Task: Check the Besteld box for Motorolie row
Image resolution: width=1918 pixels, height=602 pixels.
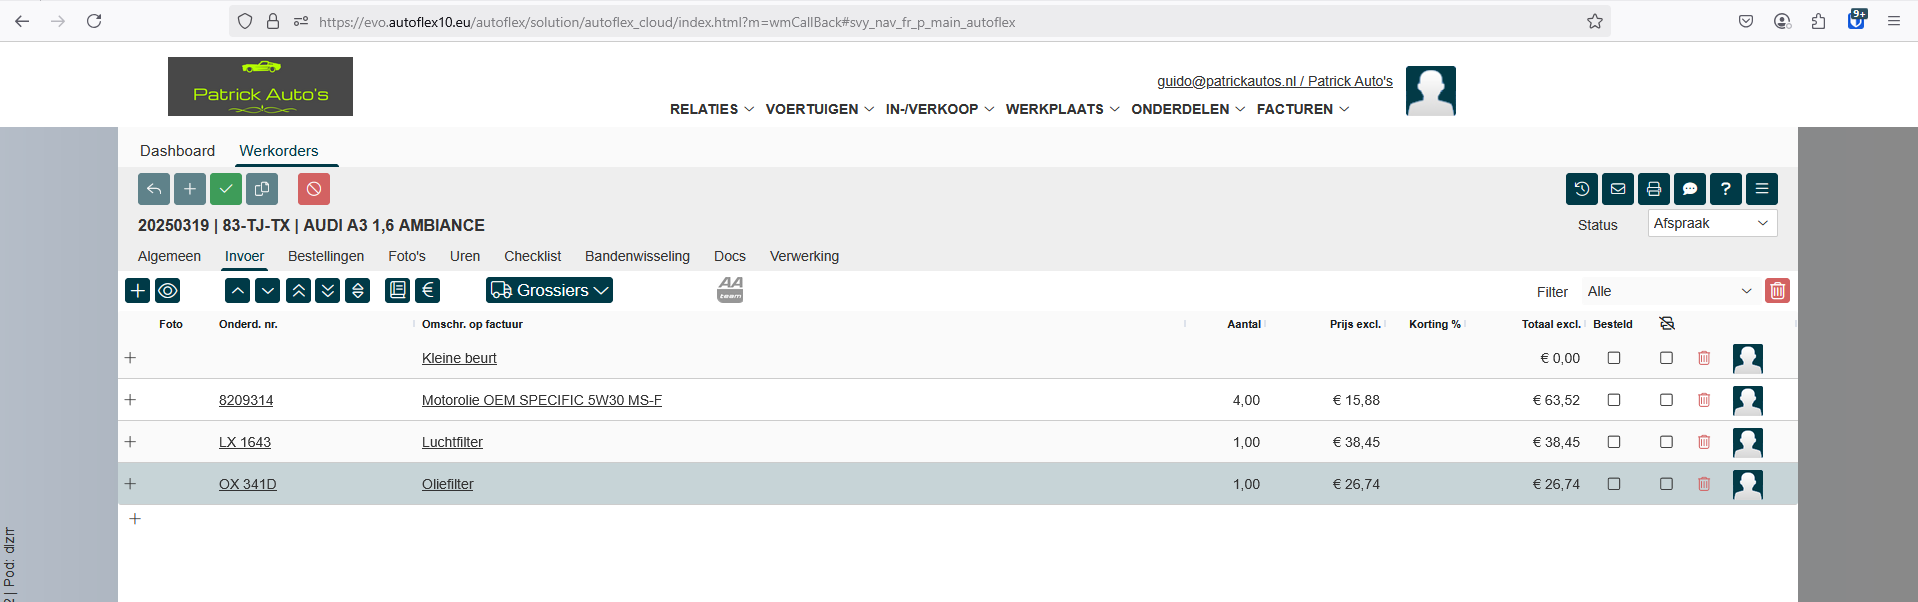Action: (1614, 400)
